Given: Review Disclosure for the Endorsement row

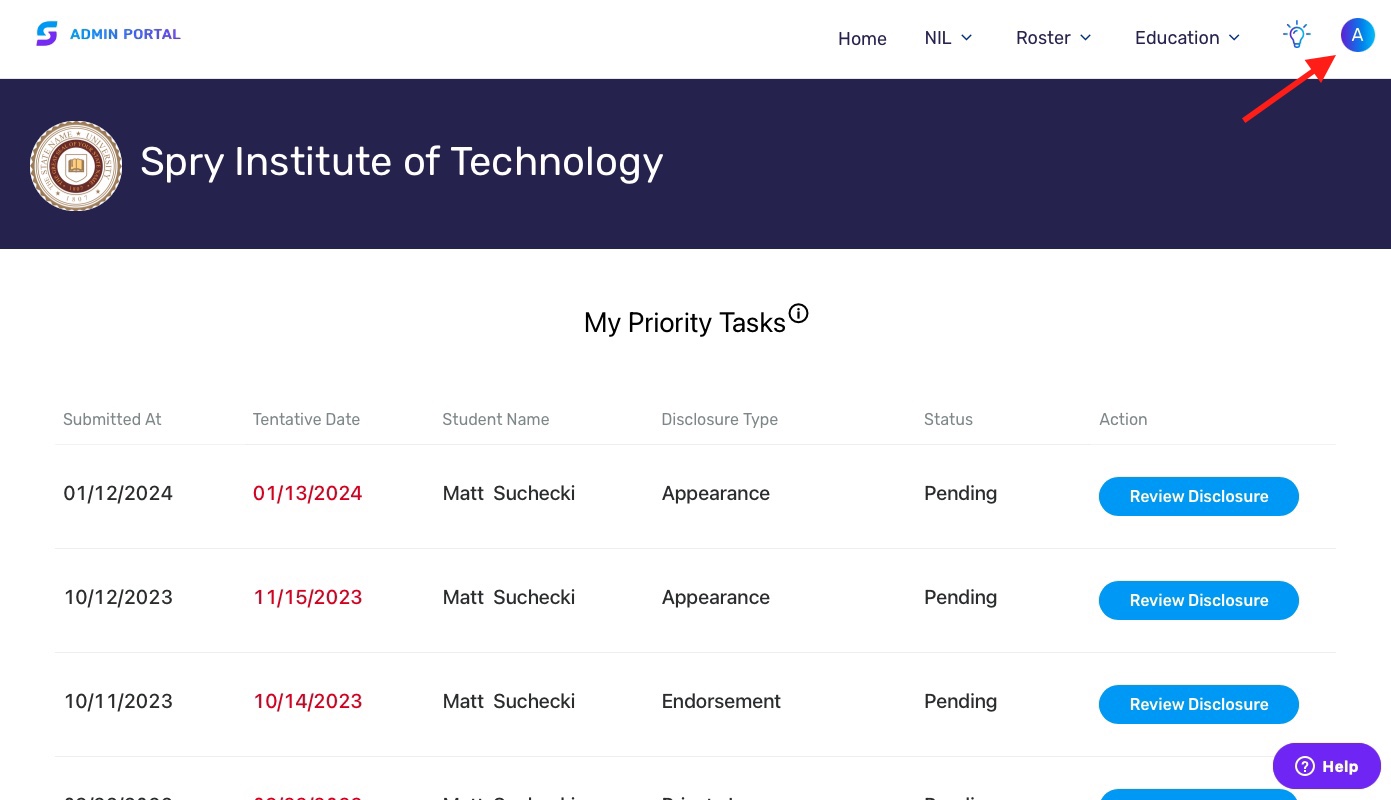Looking at the screenshot, I should point(1198,704).
